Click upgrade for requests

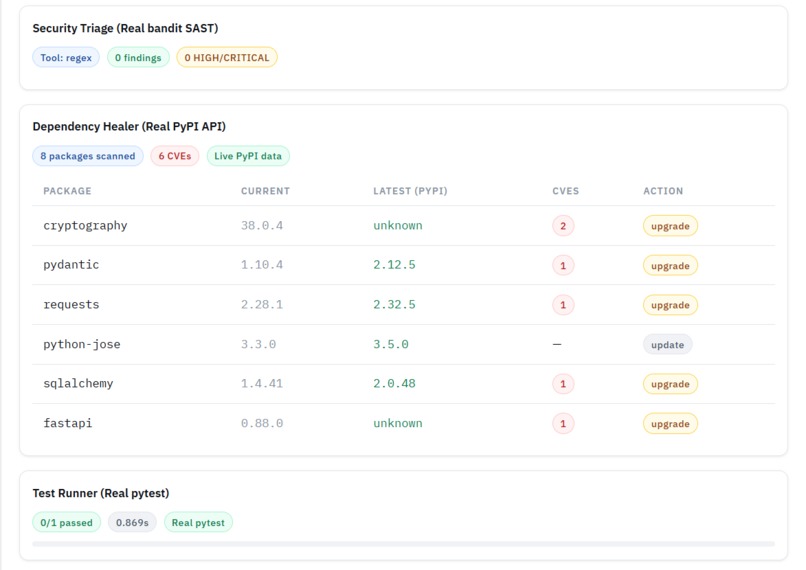point(670,305)
